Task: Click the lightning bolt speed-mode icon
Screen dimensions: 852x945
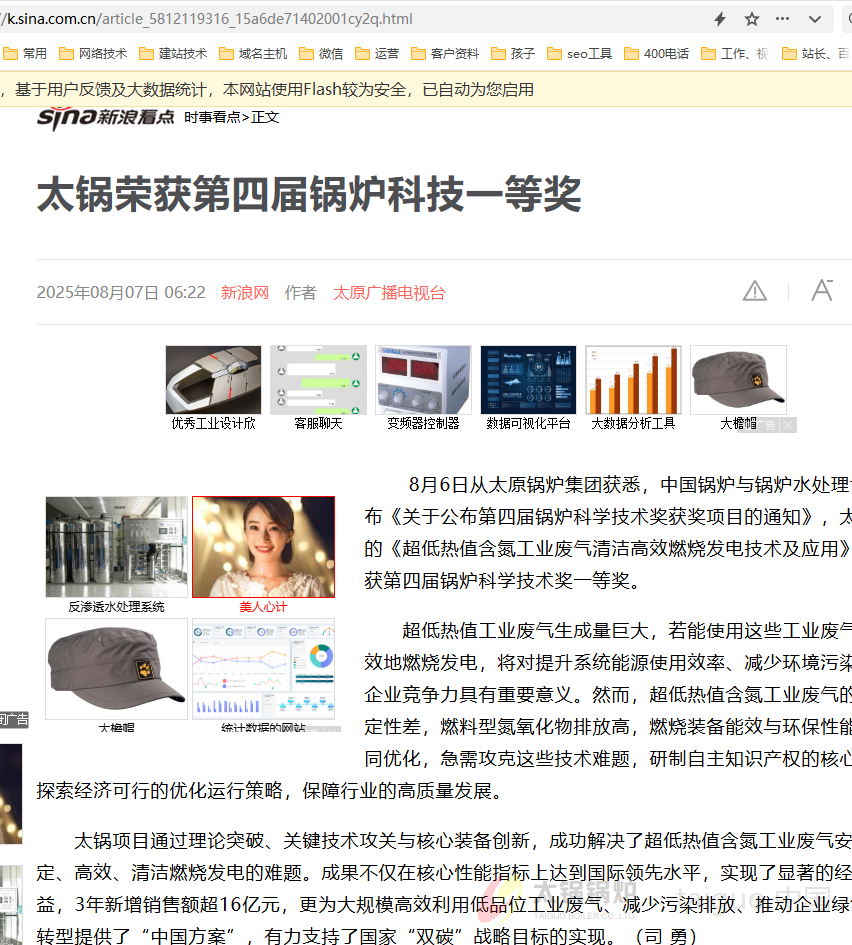Action: [720, 19]
